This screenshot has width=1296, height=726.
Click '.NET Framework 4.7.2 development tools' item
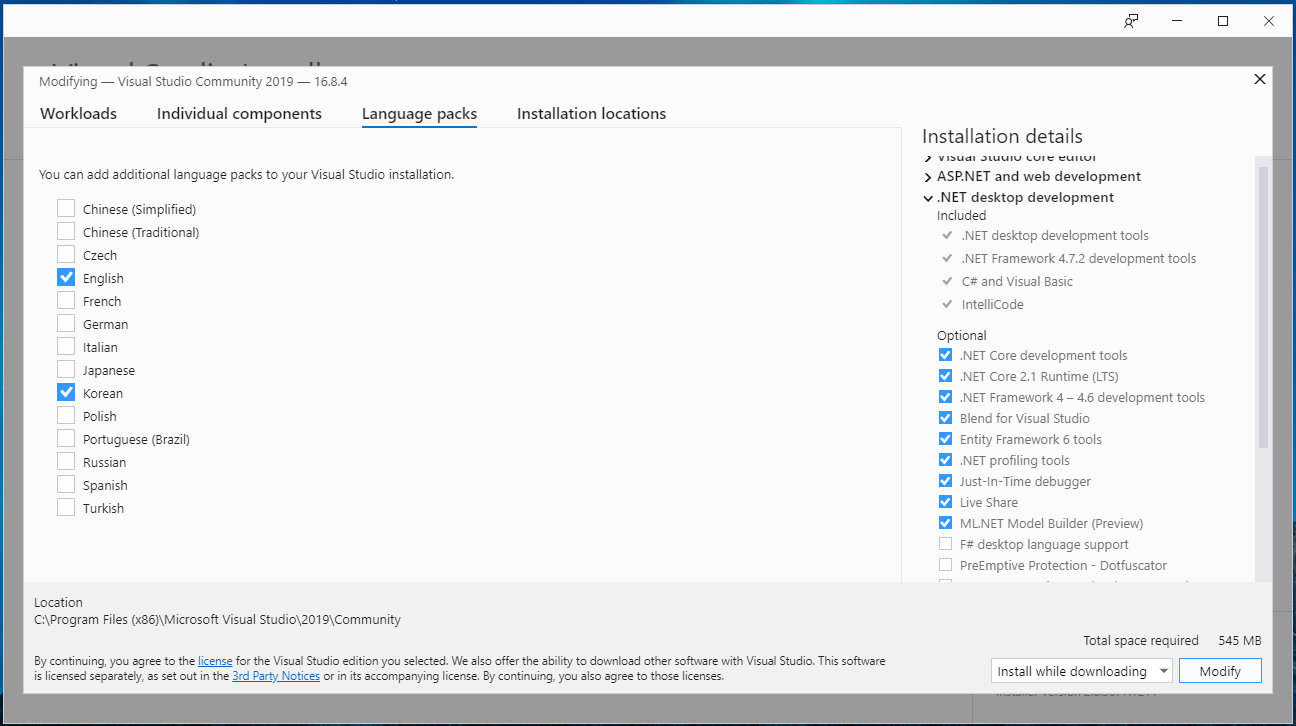(1079, 258)
